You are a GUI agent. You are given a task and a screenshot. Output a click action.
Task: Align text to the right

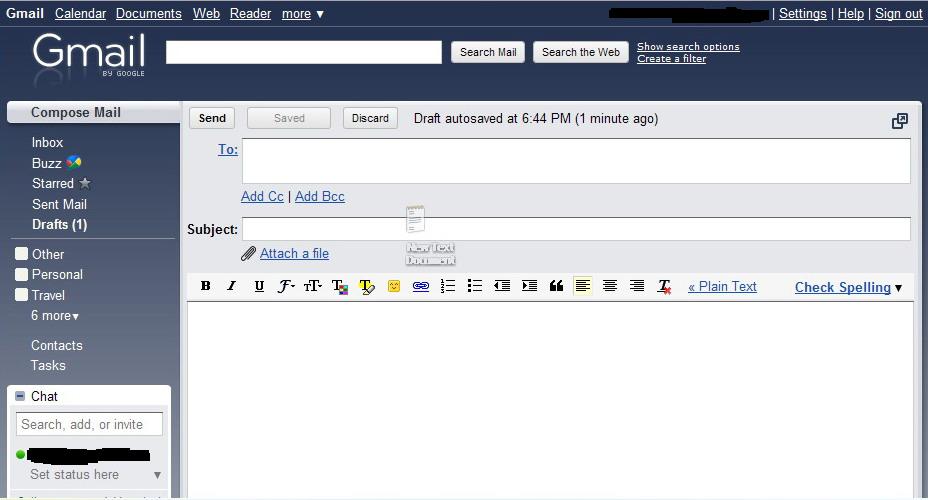tap(637, 286)
